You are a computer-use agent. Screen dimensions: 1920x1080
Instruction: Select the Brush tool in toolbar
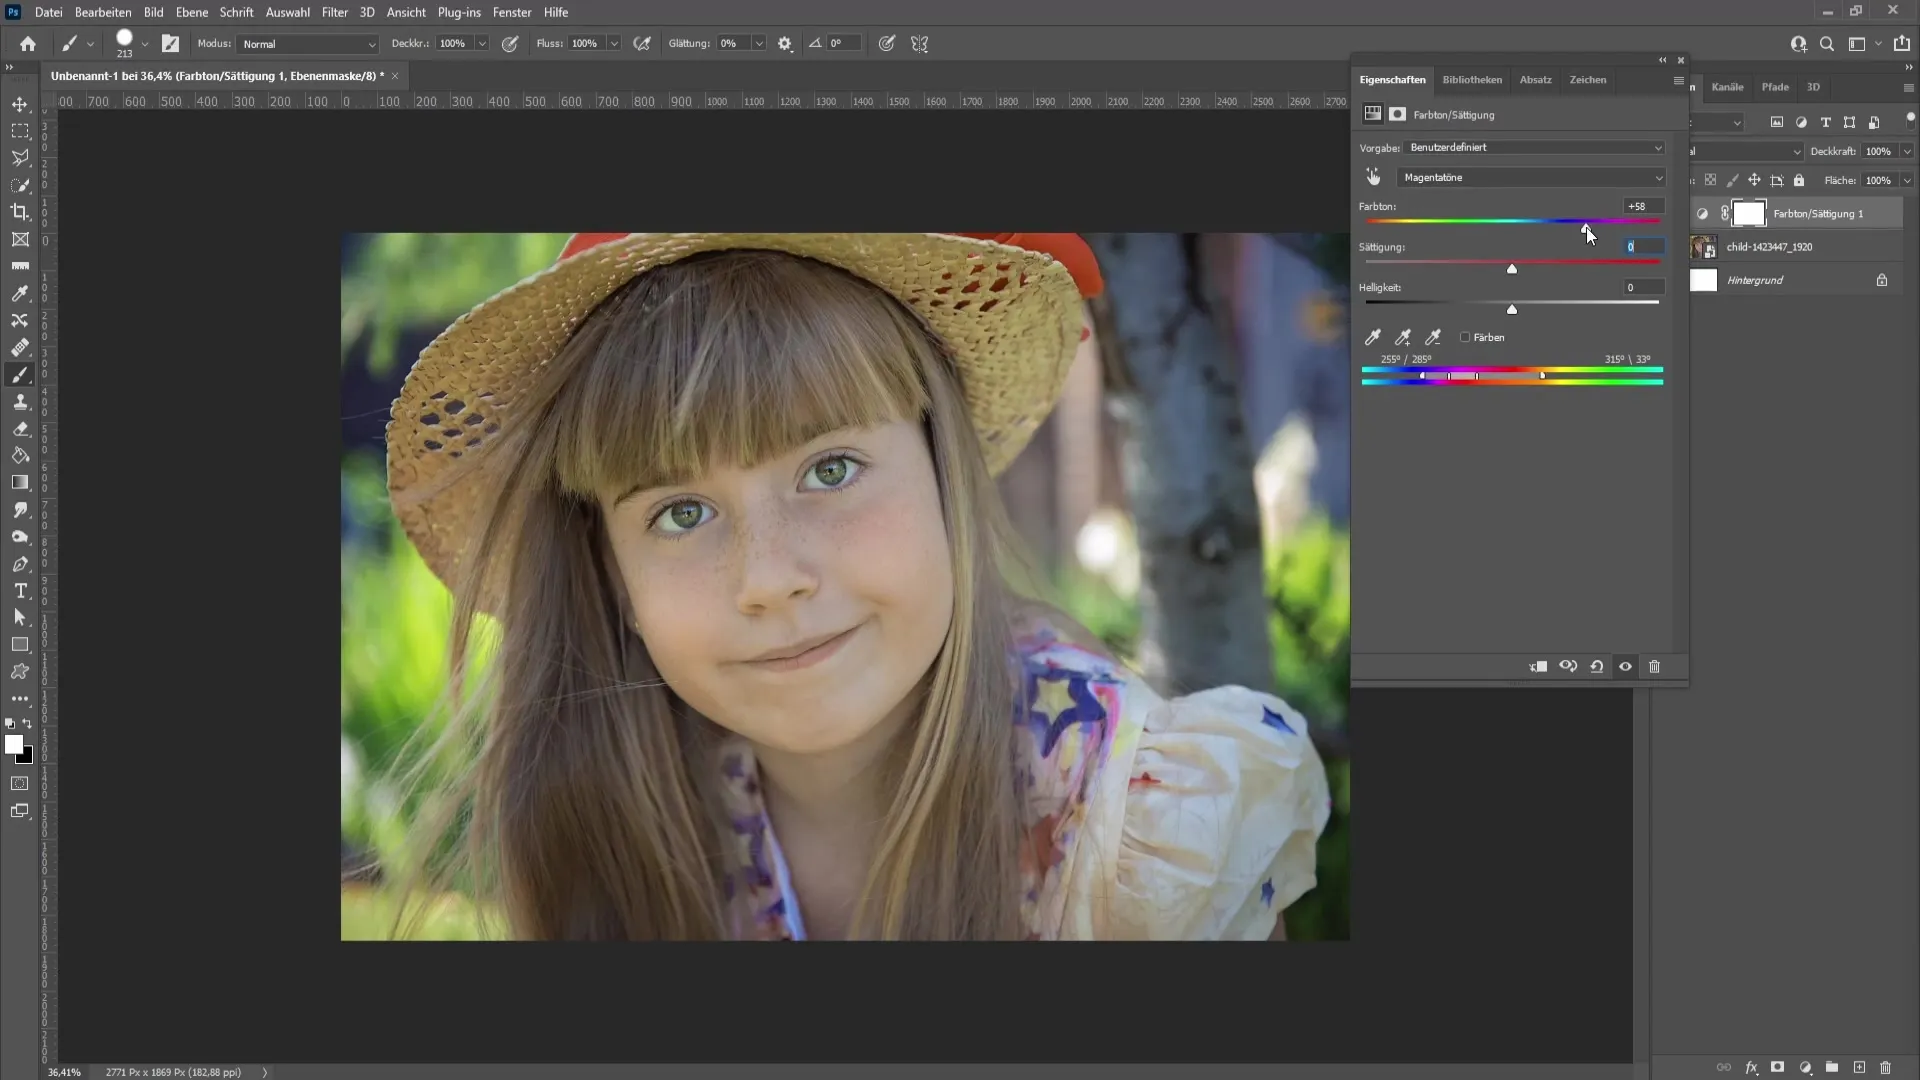tap(20, 373)
